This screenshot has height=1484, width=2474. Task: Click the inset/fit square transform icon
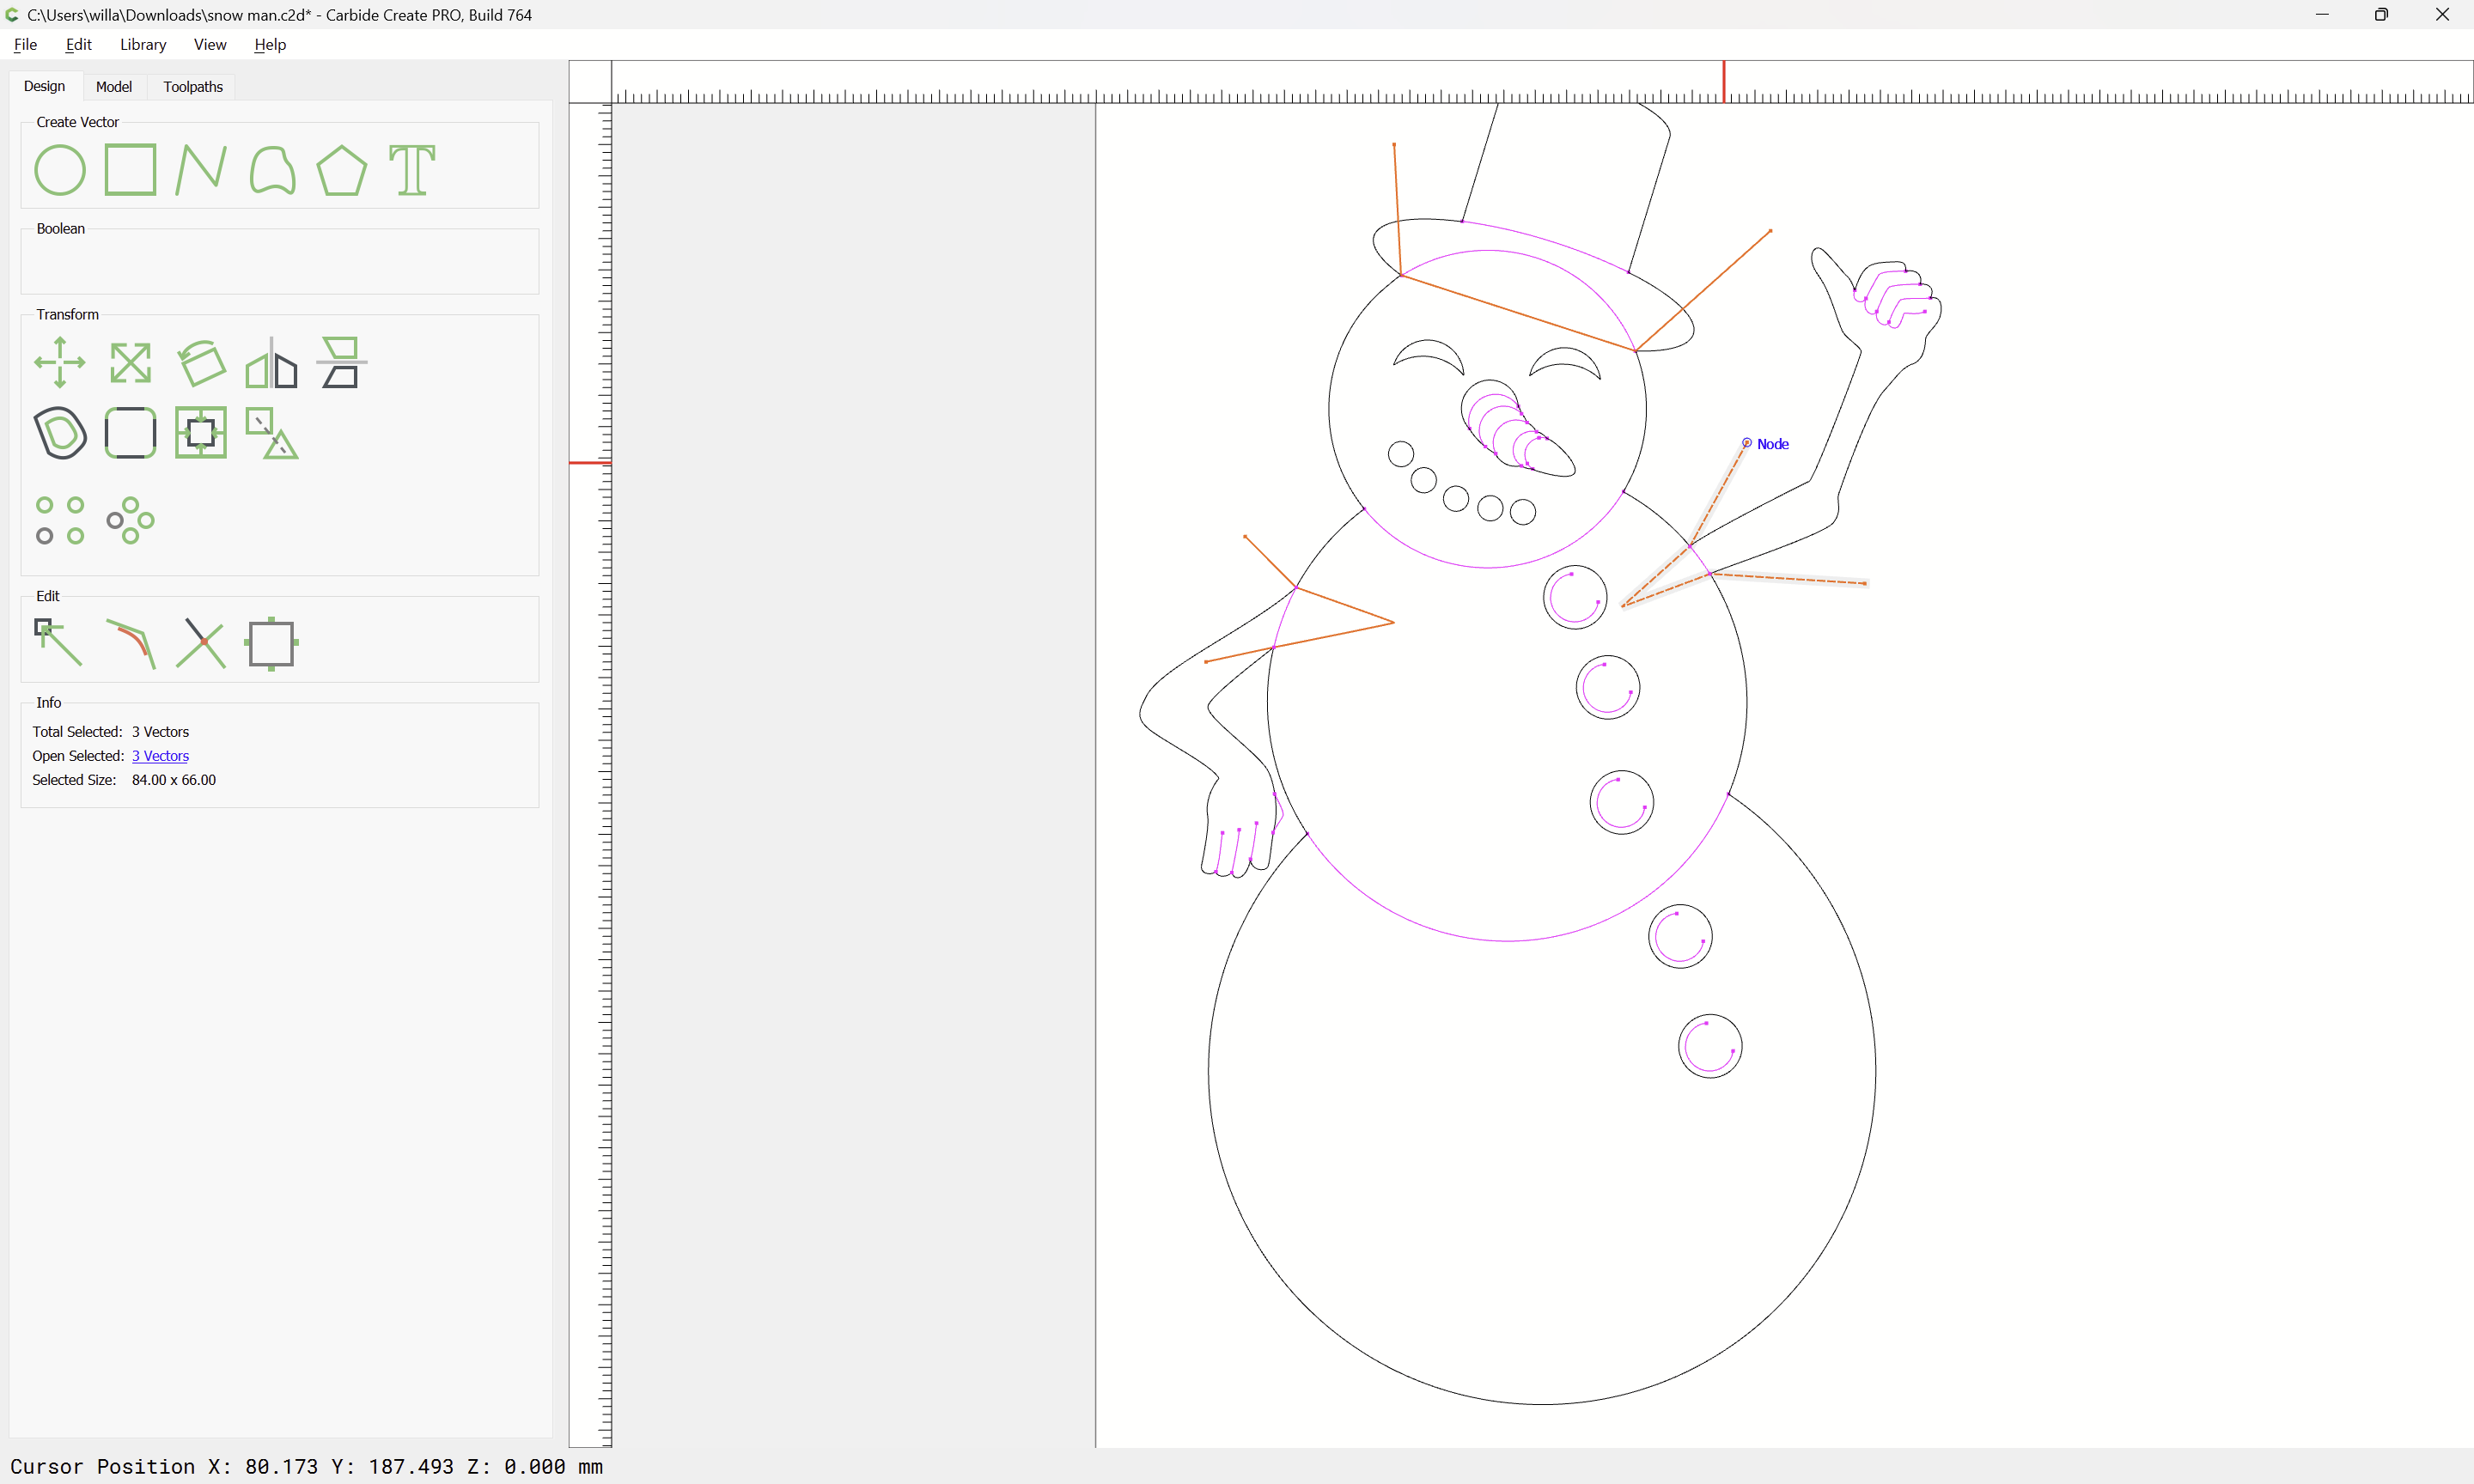point(201,433)
